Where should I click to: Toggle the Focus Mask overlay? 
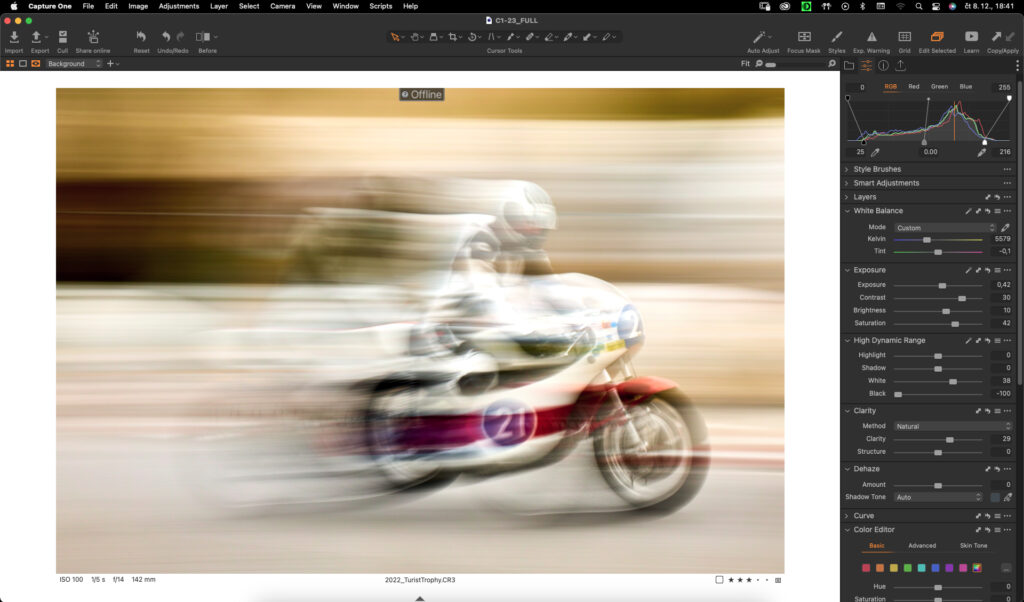[803, 37]
